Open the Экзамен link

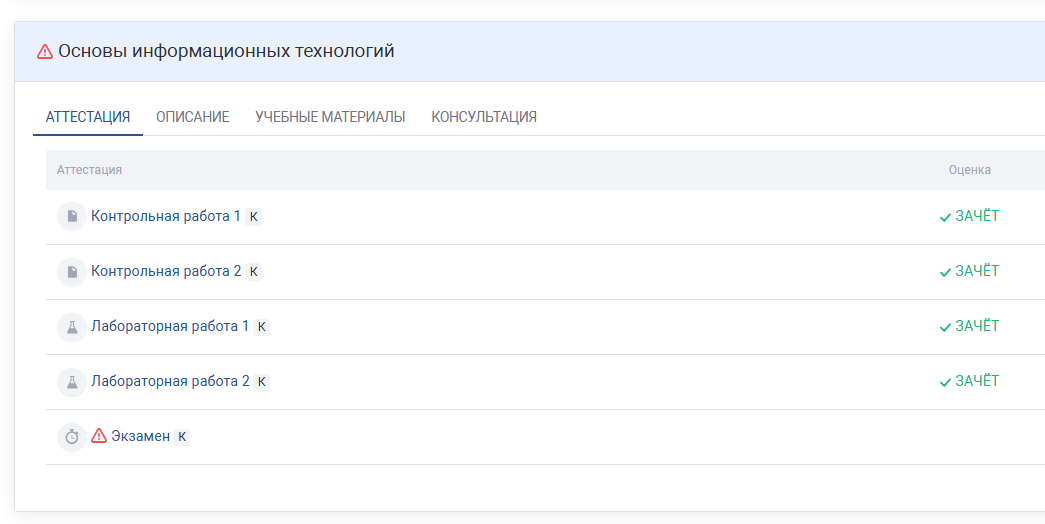coord(140,436)
